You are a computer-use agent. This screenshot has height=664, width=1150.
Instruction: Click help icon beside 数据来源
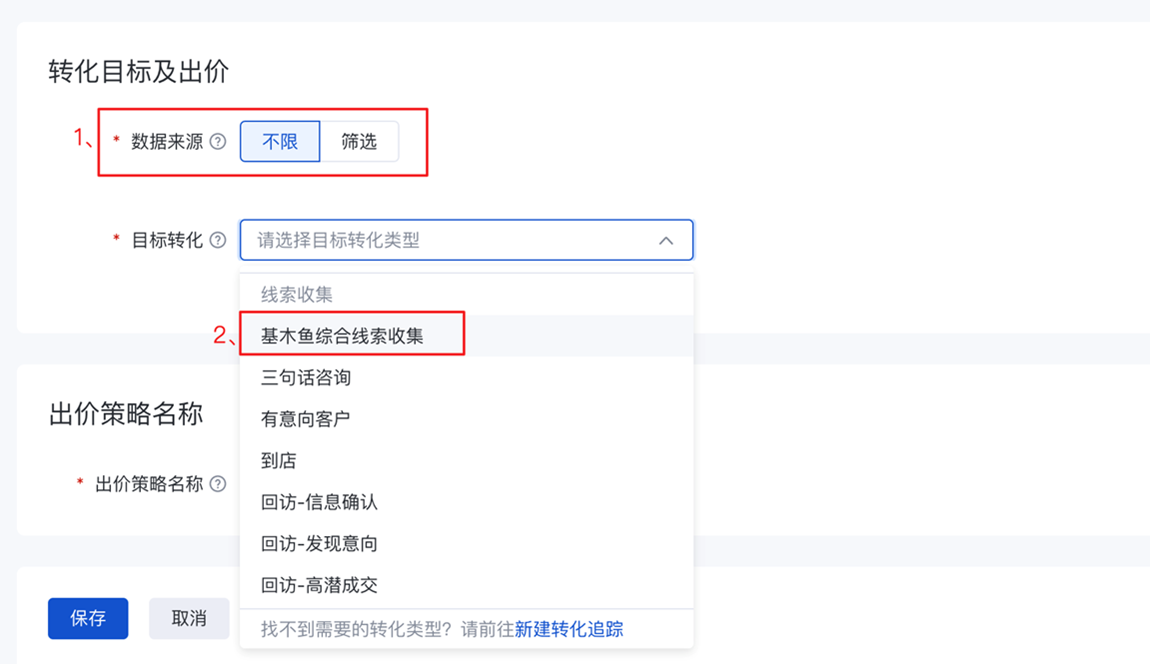(218, 142)
